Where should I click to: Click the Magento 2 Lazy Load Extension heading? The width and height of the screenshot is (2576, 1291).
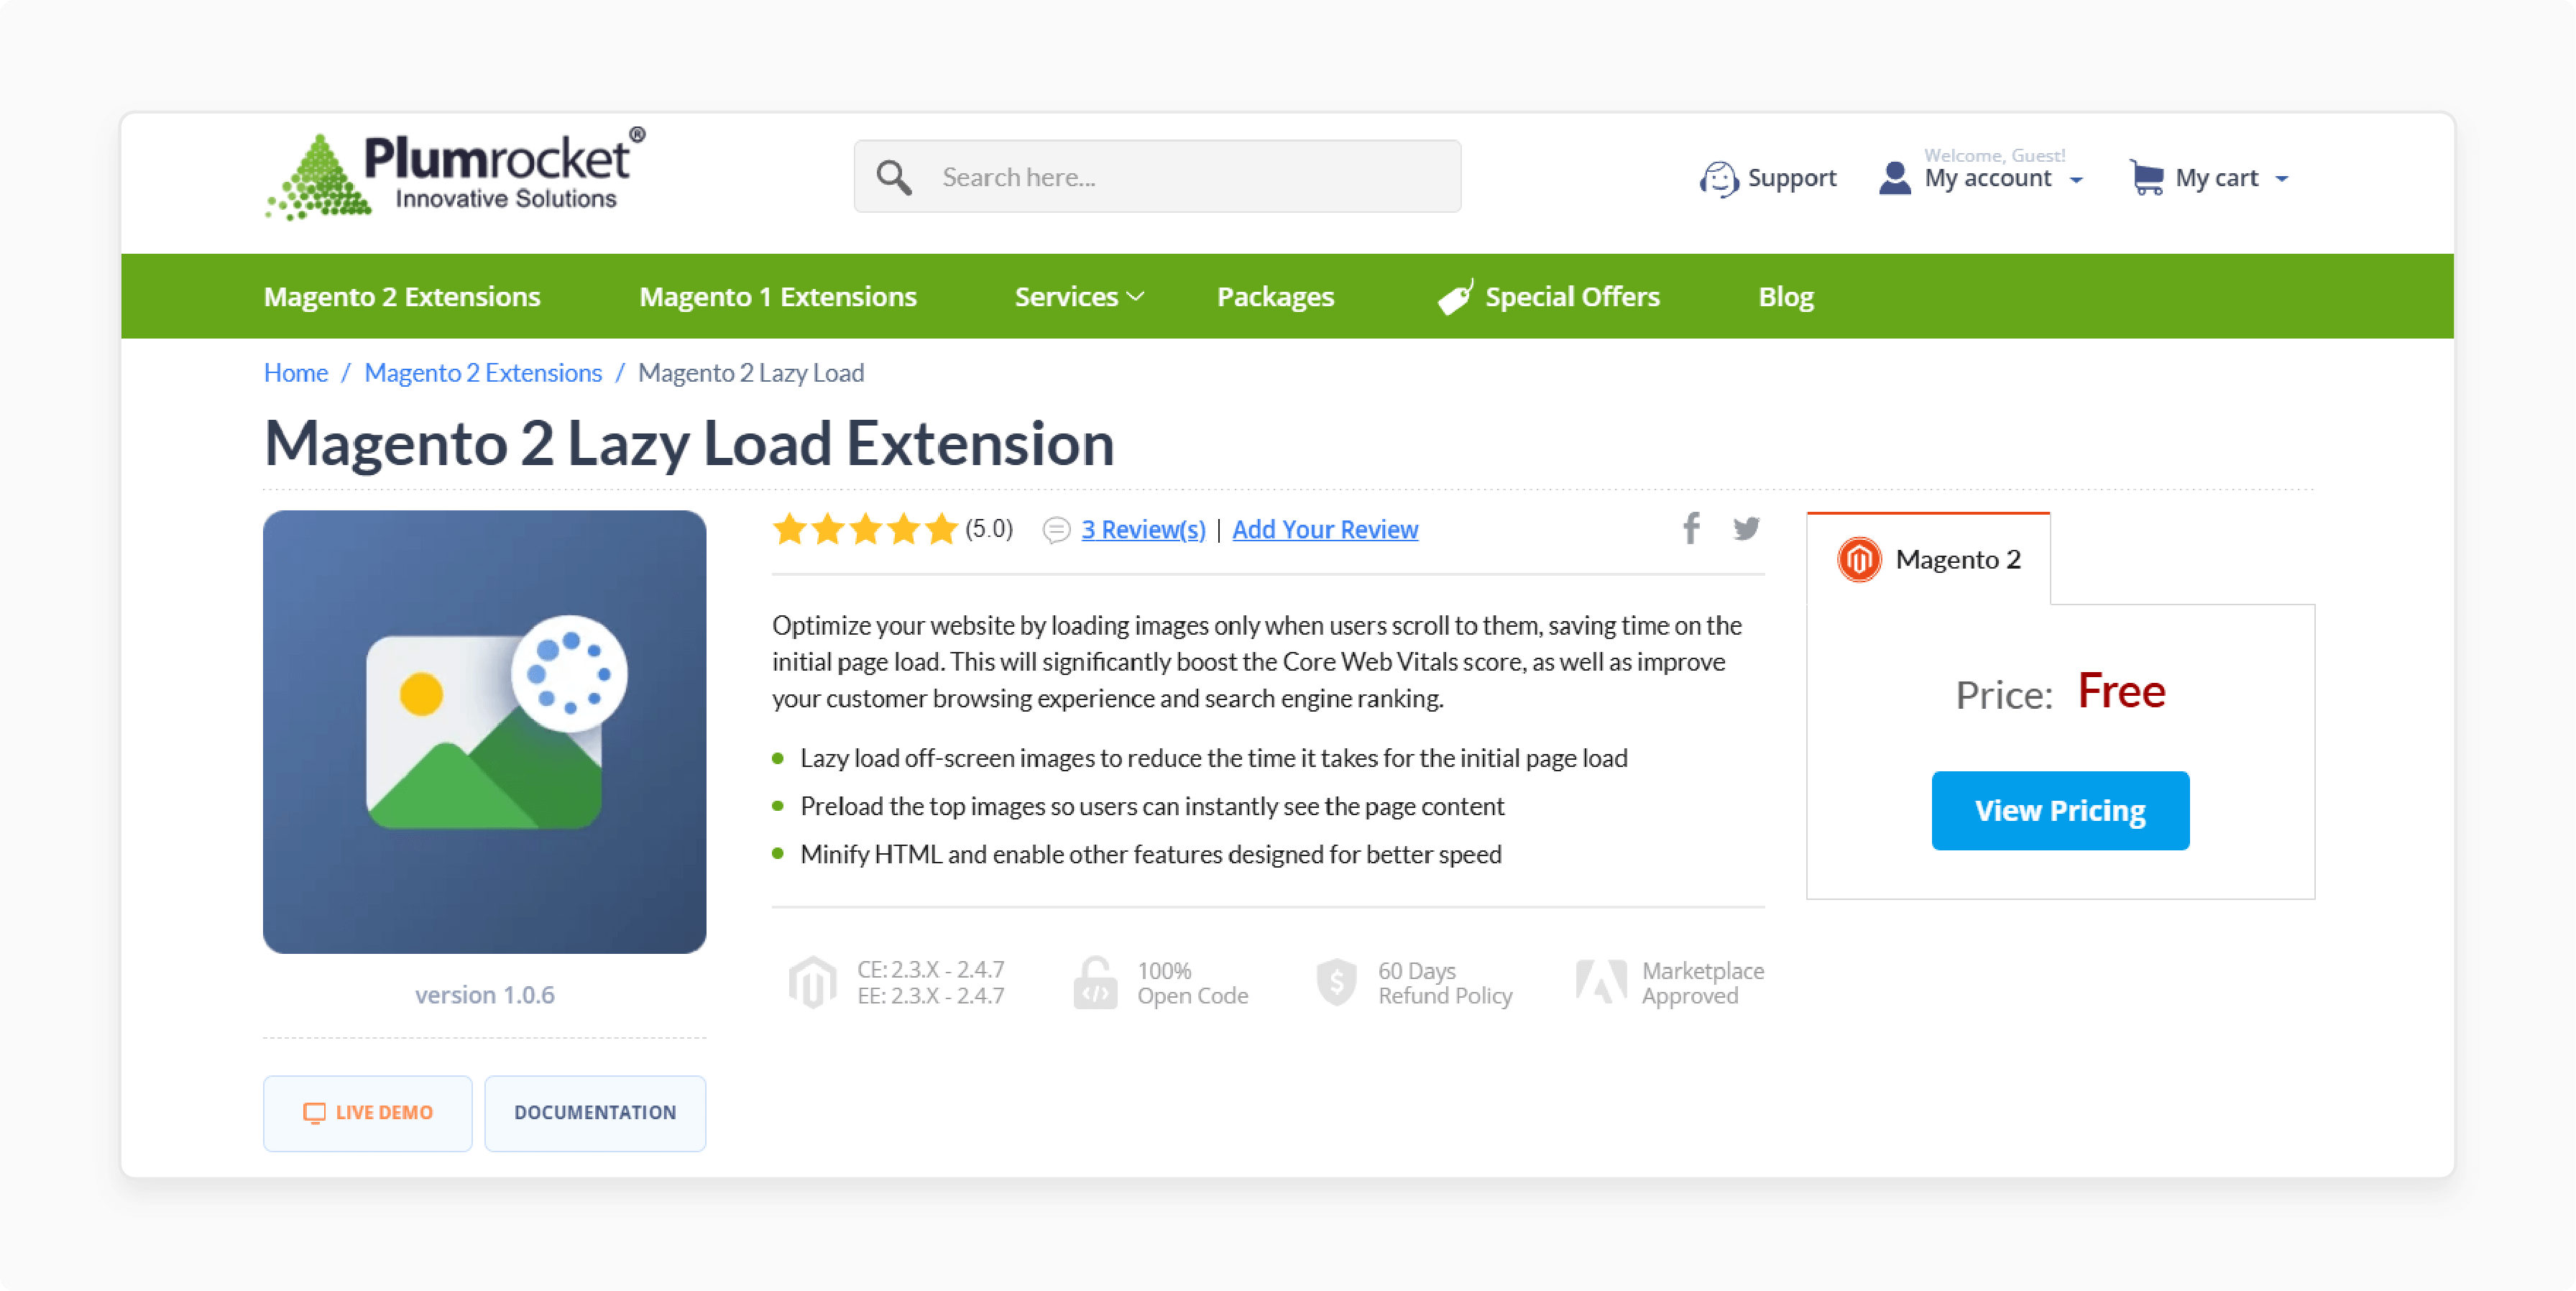(x=689, y=444)
